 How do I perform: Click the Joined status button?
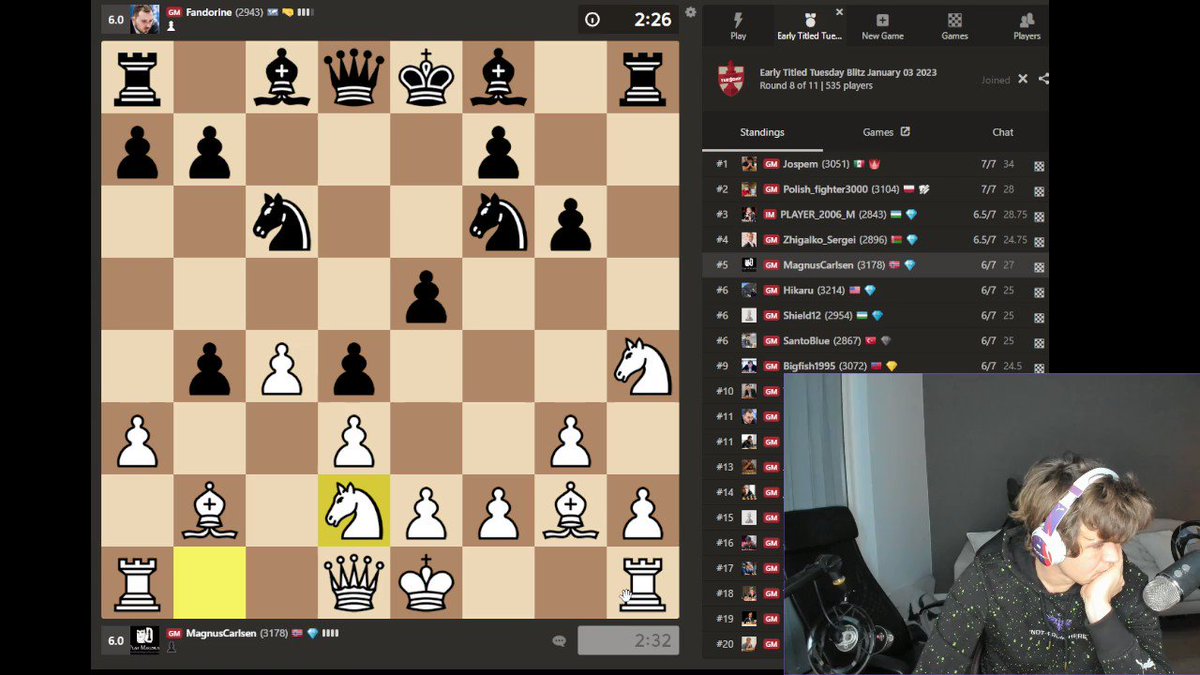(x=995, y=80)
